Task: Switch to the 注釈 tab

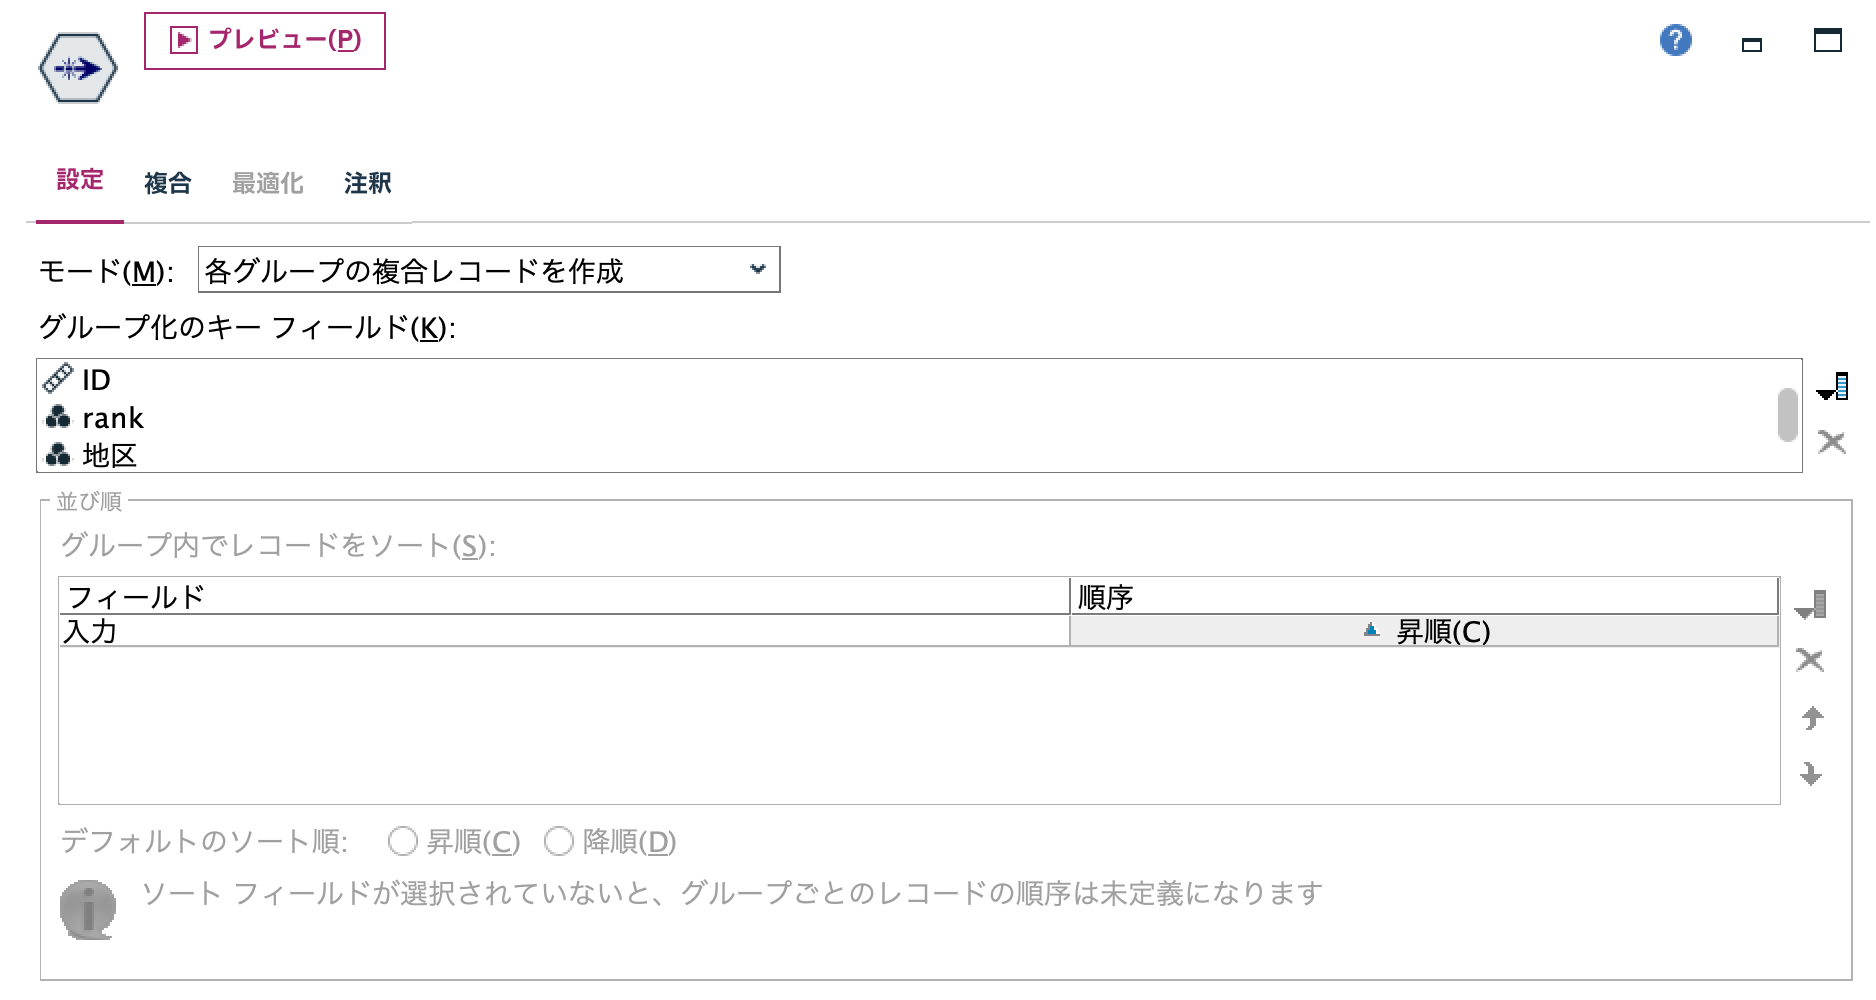Action: point(366,181)
